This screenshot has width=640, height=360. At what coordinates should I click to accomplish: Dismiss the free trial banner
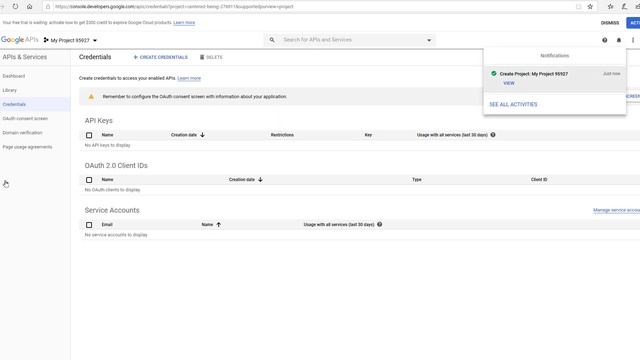[x=610, y=23]
